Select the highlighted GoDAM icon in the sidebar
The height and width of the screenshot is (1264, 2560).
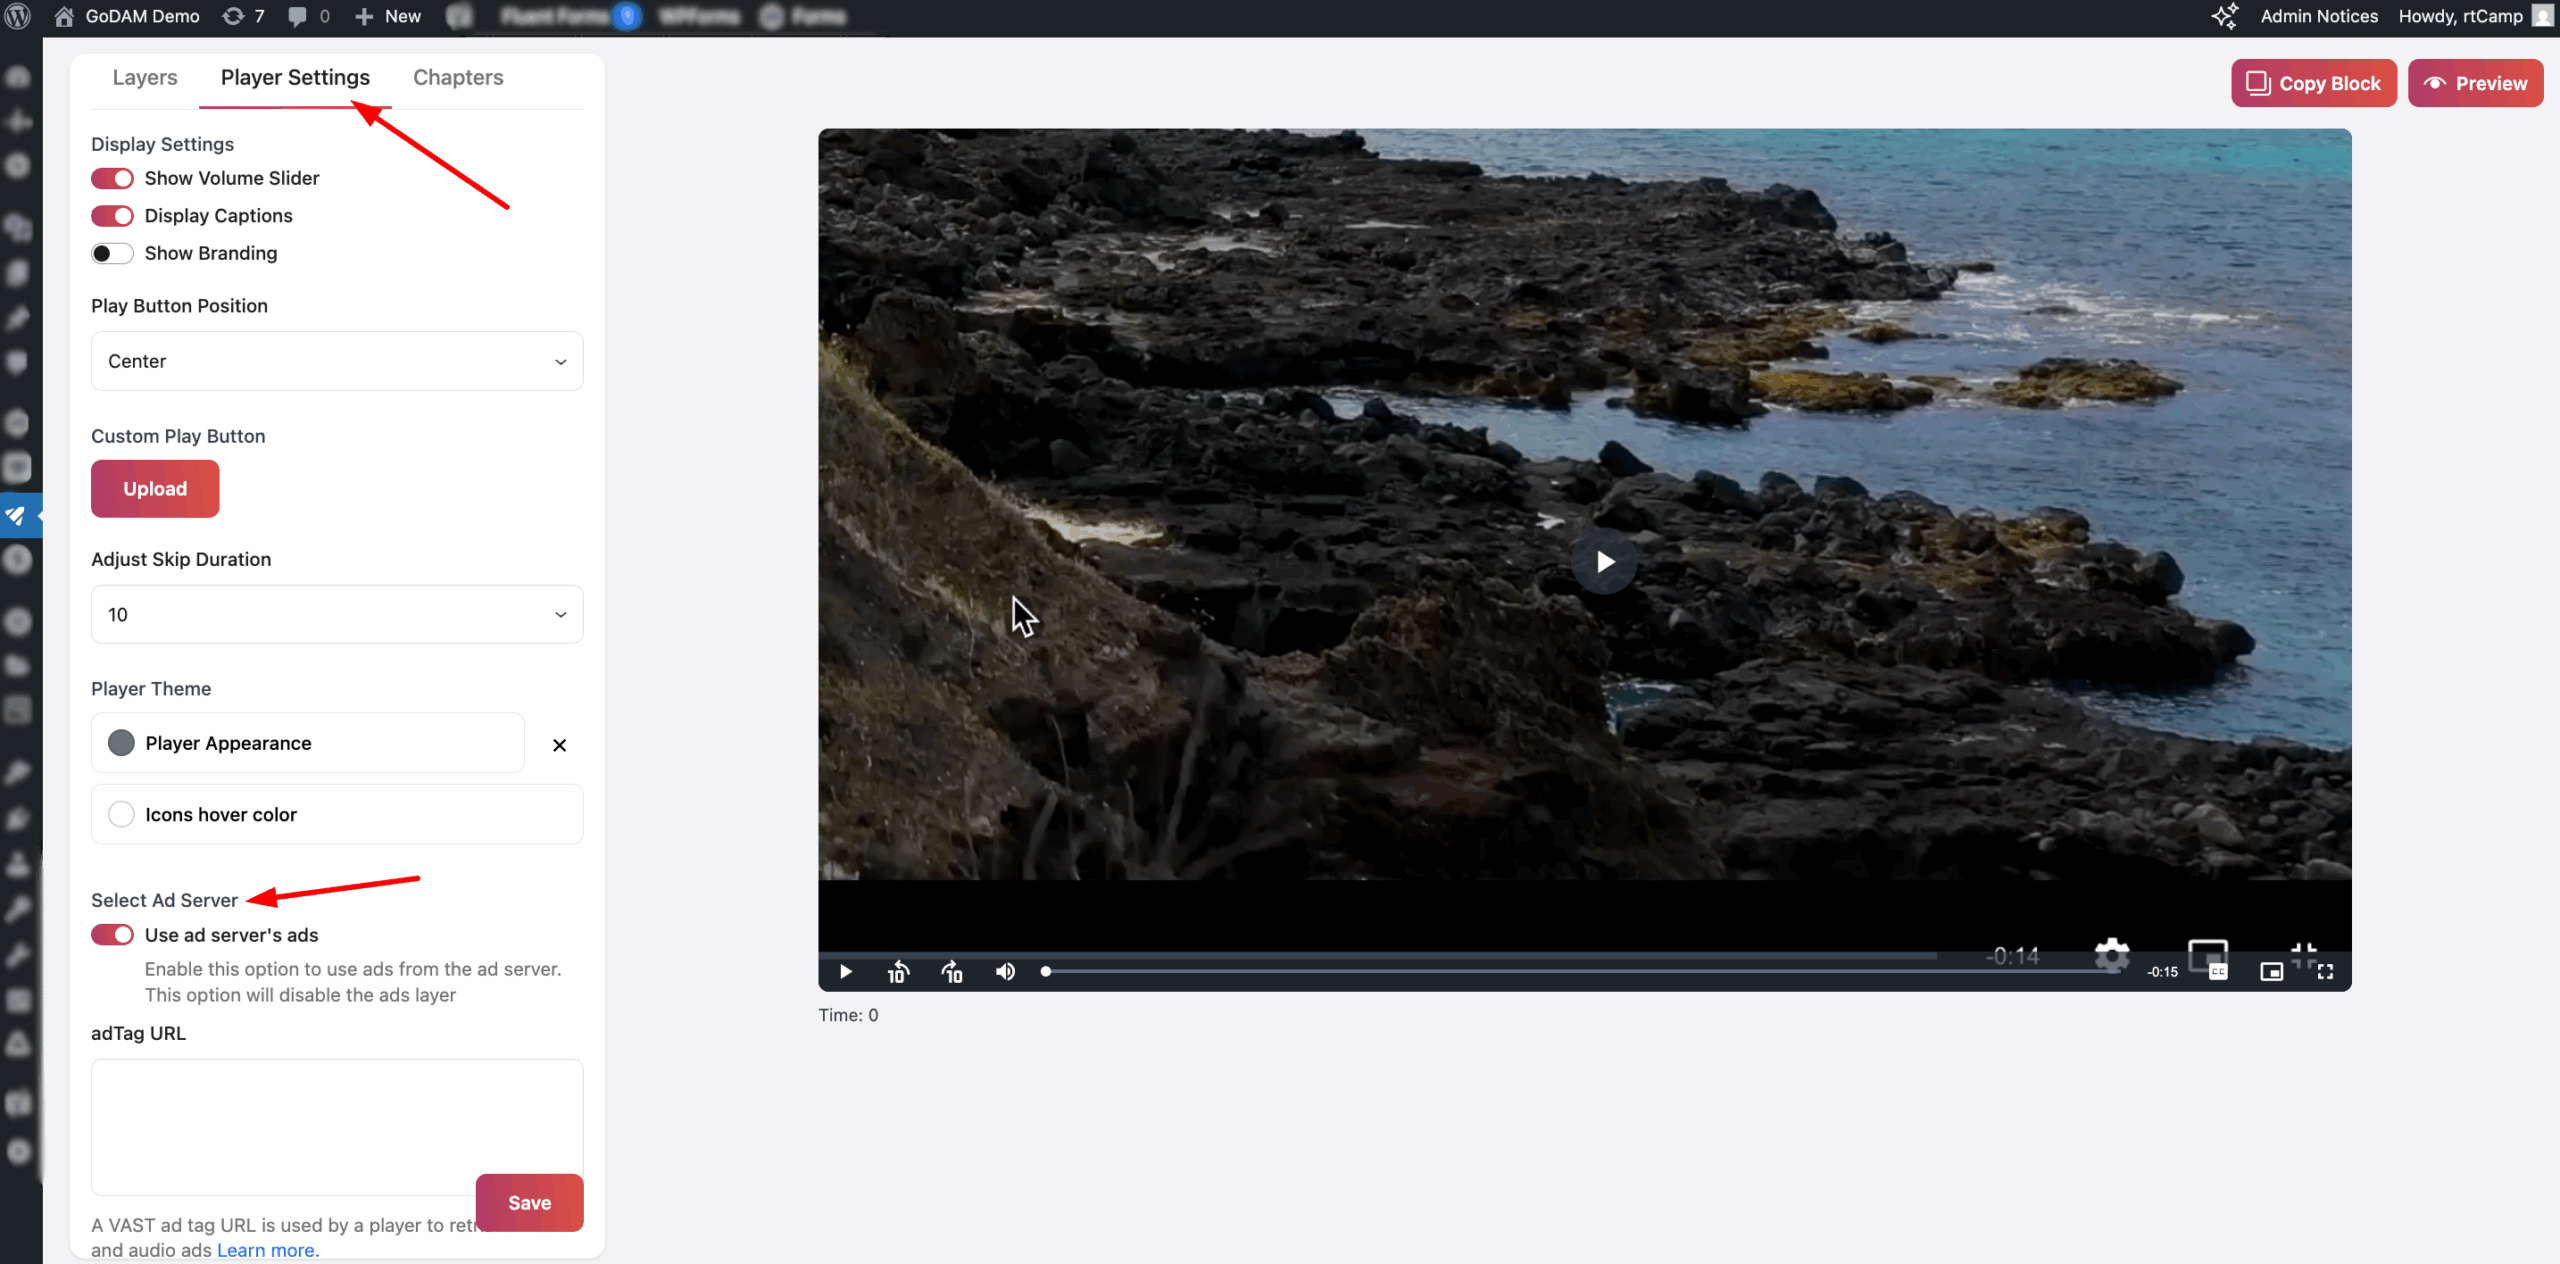[x=18, y=515]
